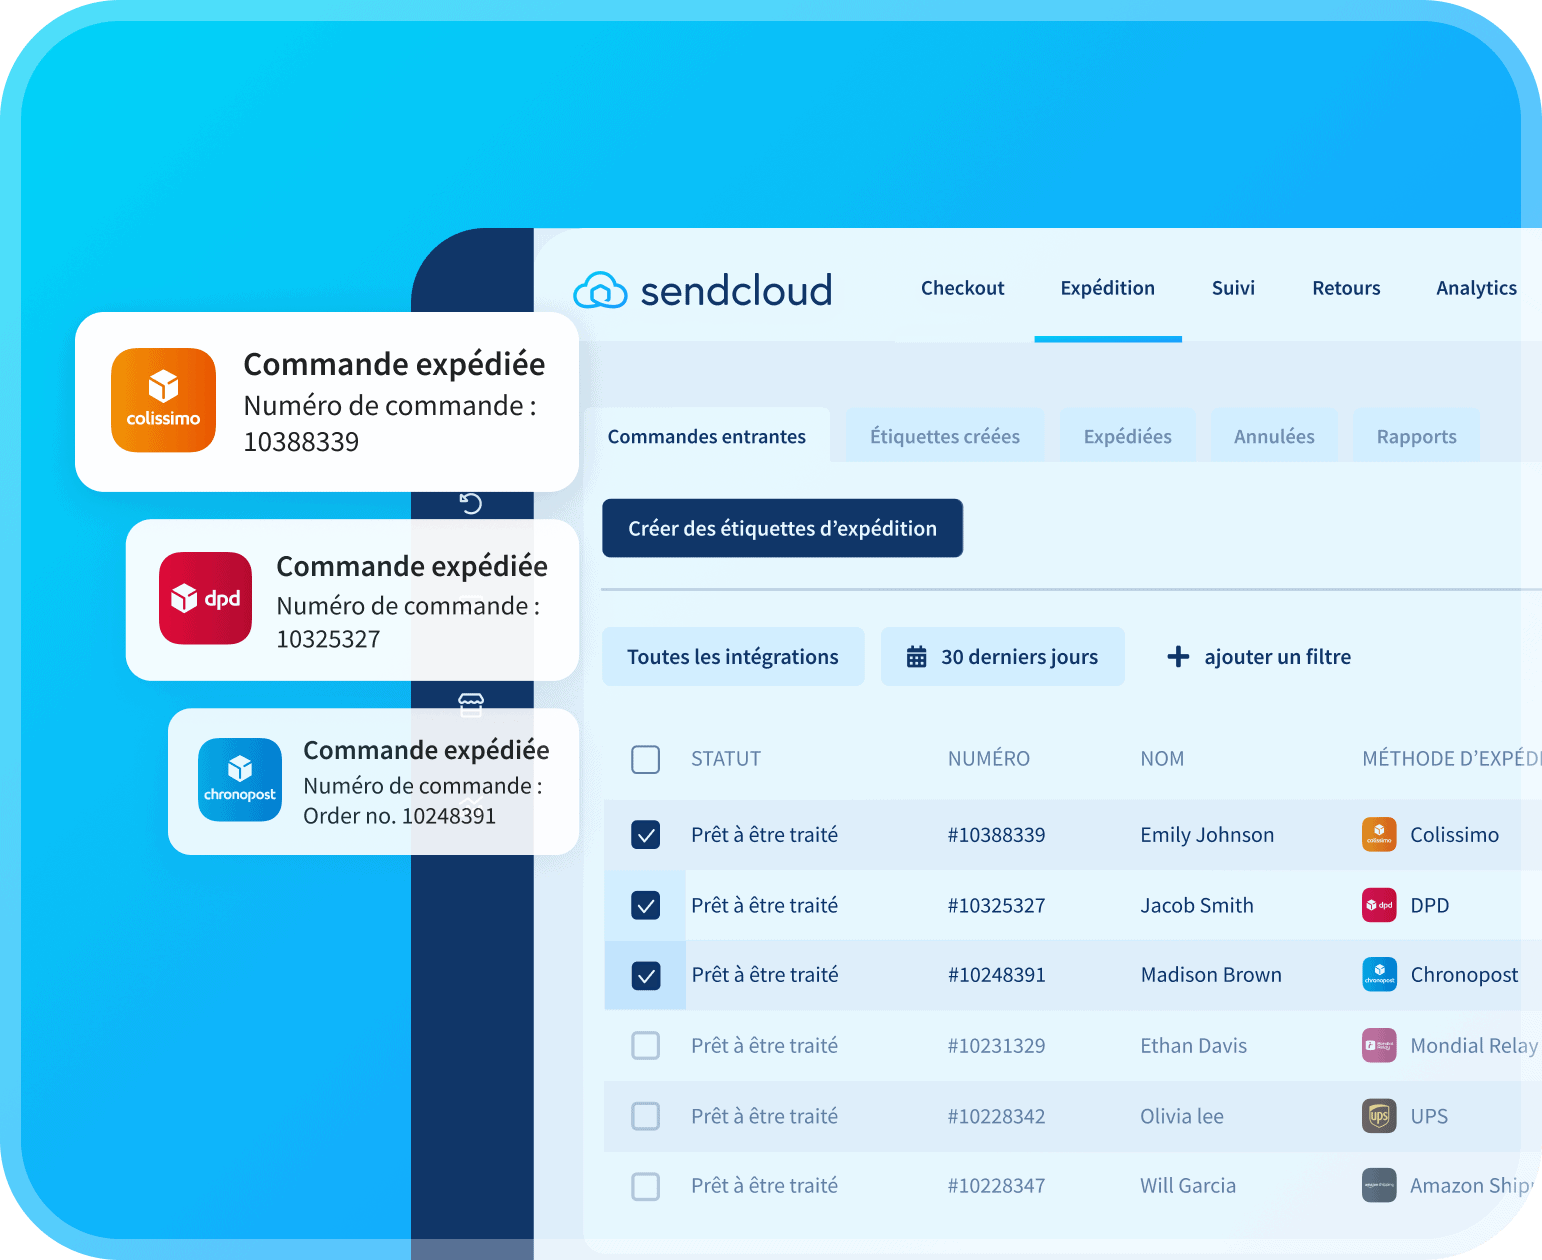Uncheck the checkbox for Madison Brown's order
This screenshot has width=1542, height=1260.
[646, 975]
